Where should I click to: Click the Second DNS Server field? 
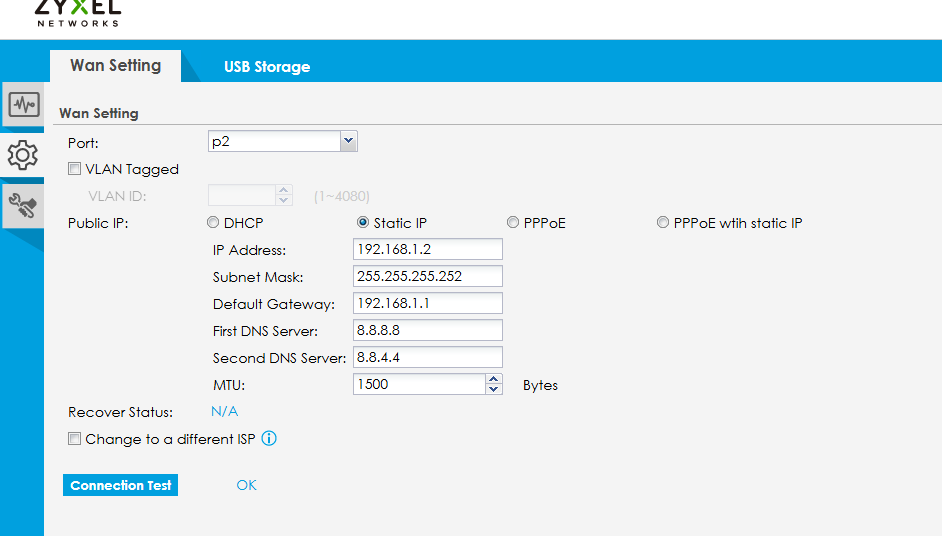click(428, 358)
